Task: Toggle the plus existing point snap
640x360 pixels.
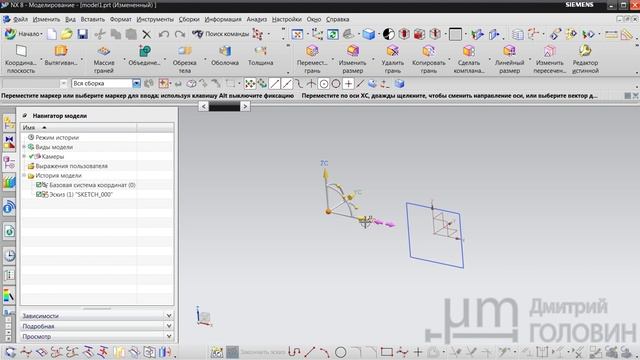Action: 348,84
